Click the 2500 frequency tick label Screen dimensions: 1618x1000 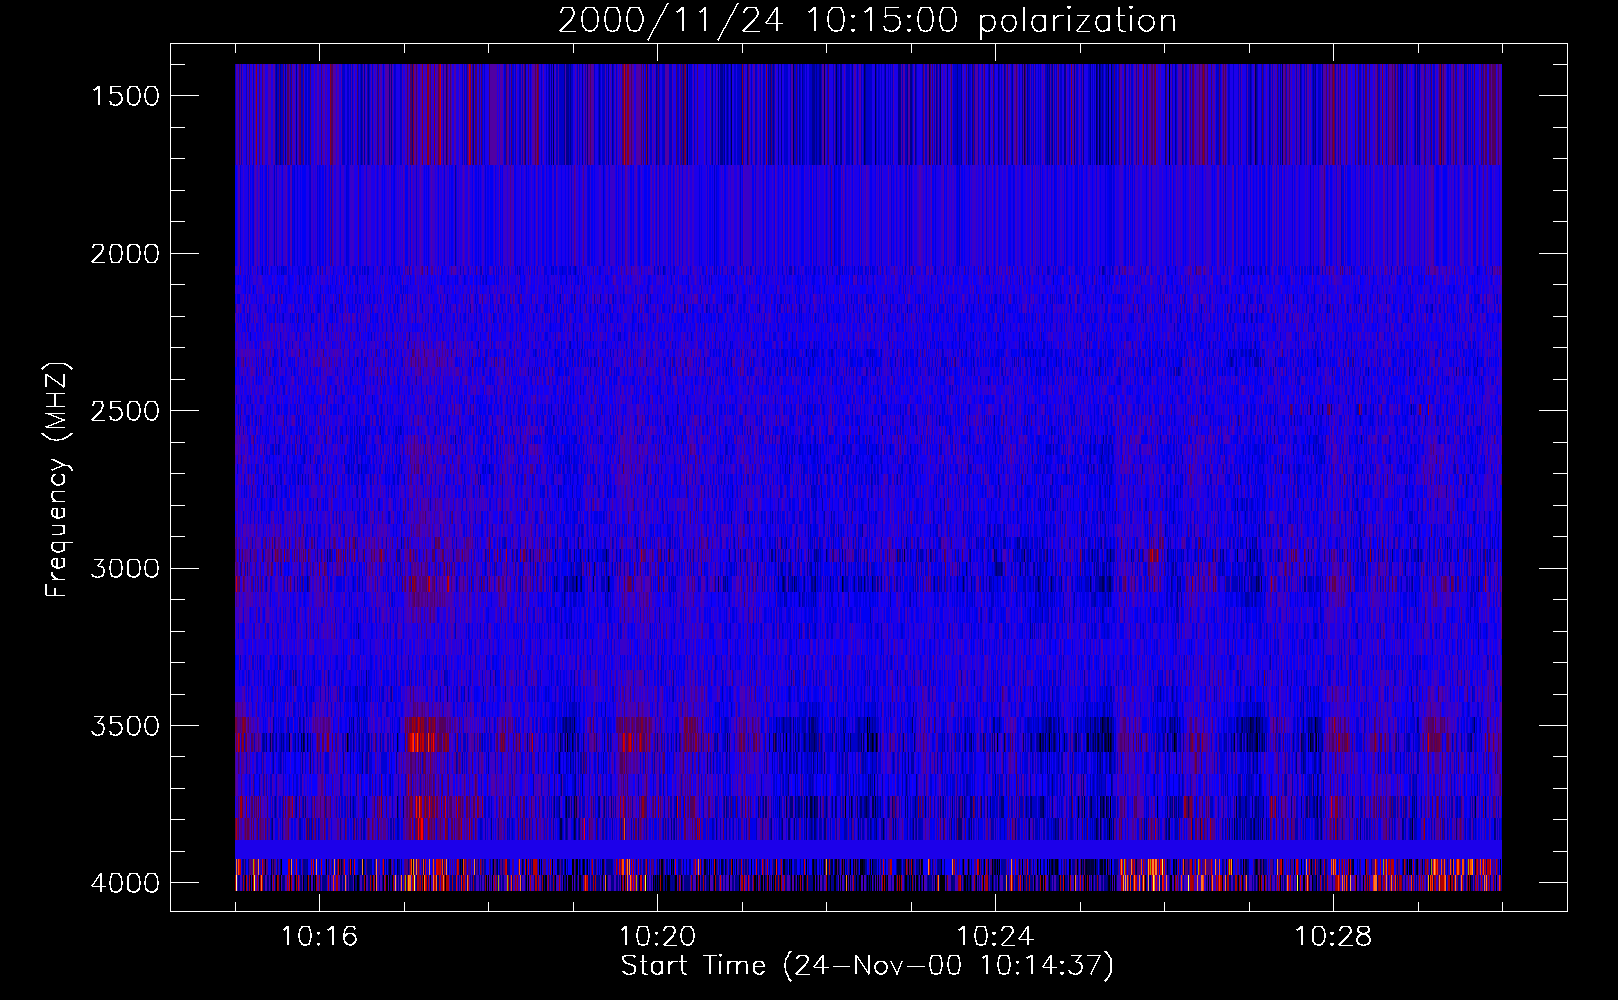tap(125, 411)
